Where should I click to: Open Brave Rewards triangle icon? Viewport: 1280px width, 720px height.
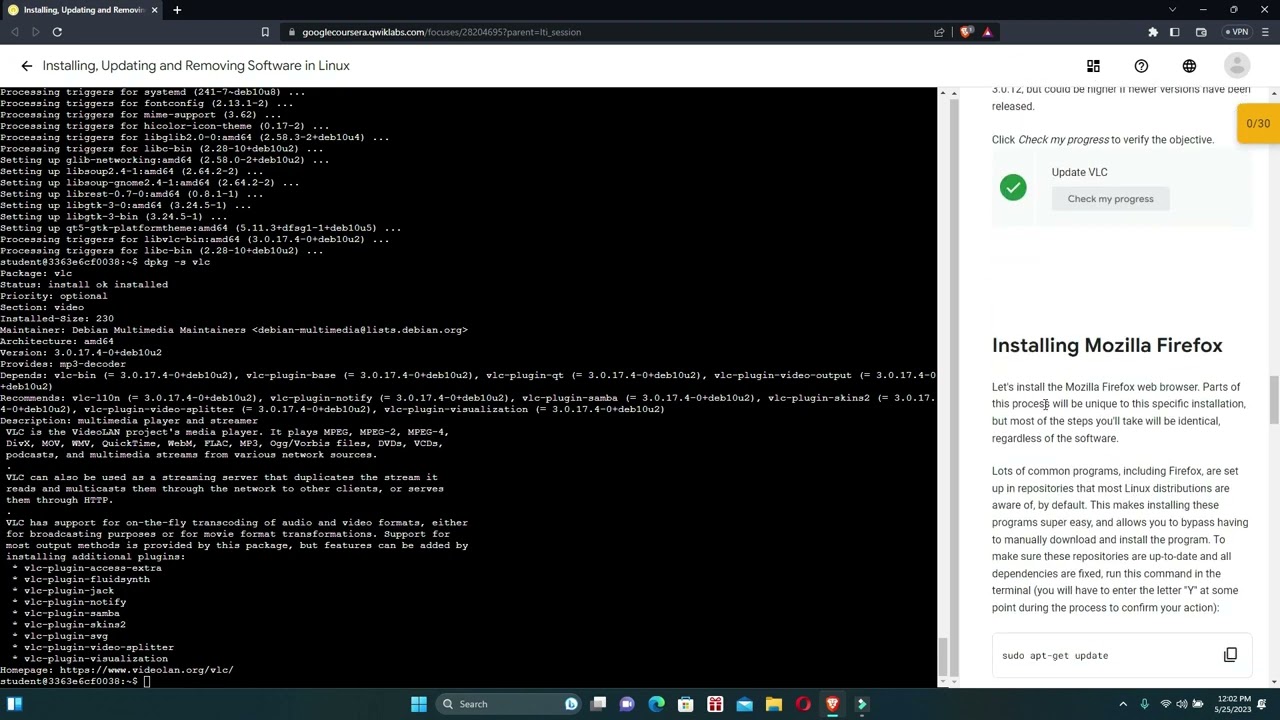coord(987,32)
